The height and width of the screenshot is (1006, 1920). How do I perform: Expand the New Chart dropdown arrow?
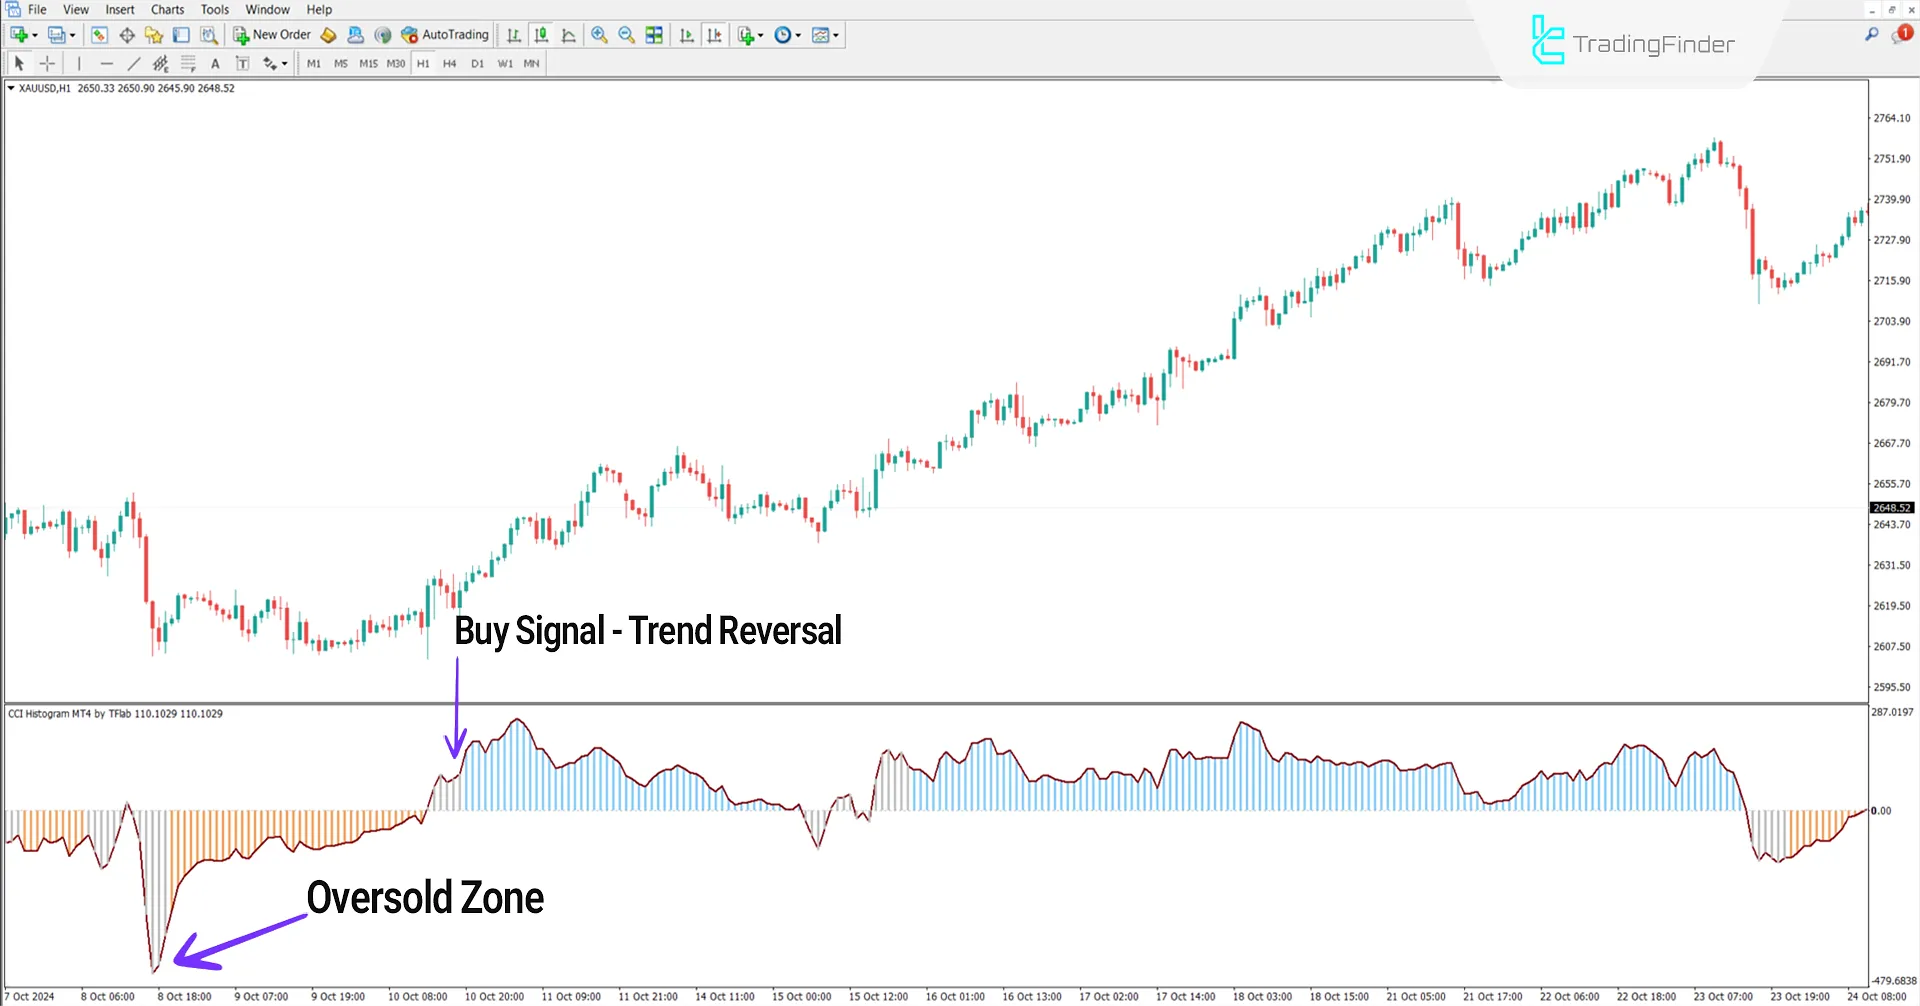35,36
